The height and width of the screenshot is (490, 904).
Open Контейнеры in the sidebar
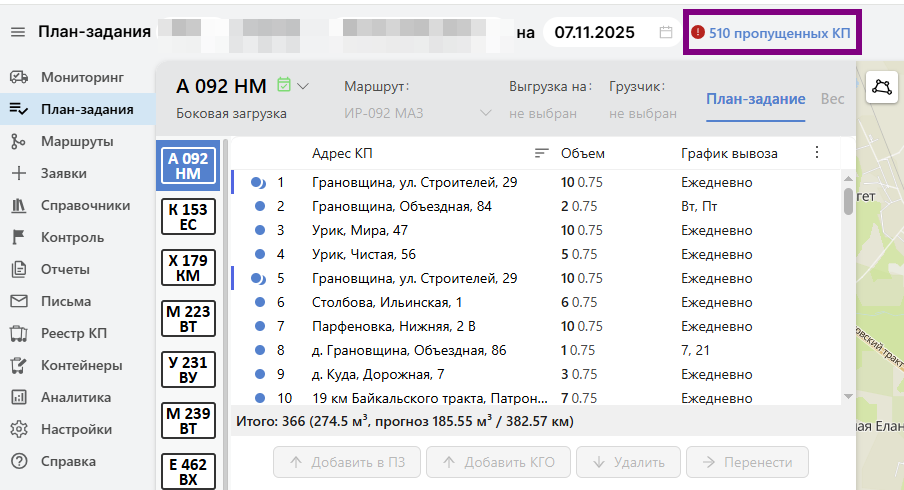coord(81,365)
